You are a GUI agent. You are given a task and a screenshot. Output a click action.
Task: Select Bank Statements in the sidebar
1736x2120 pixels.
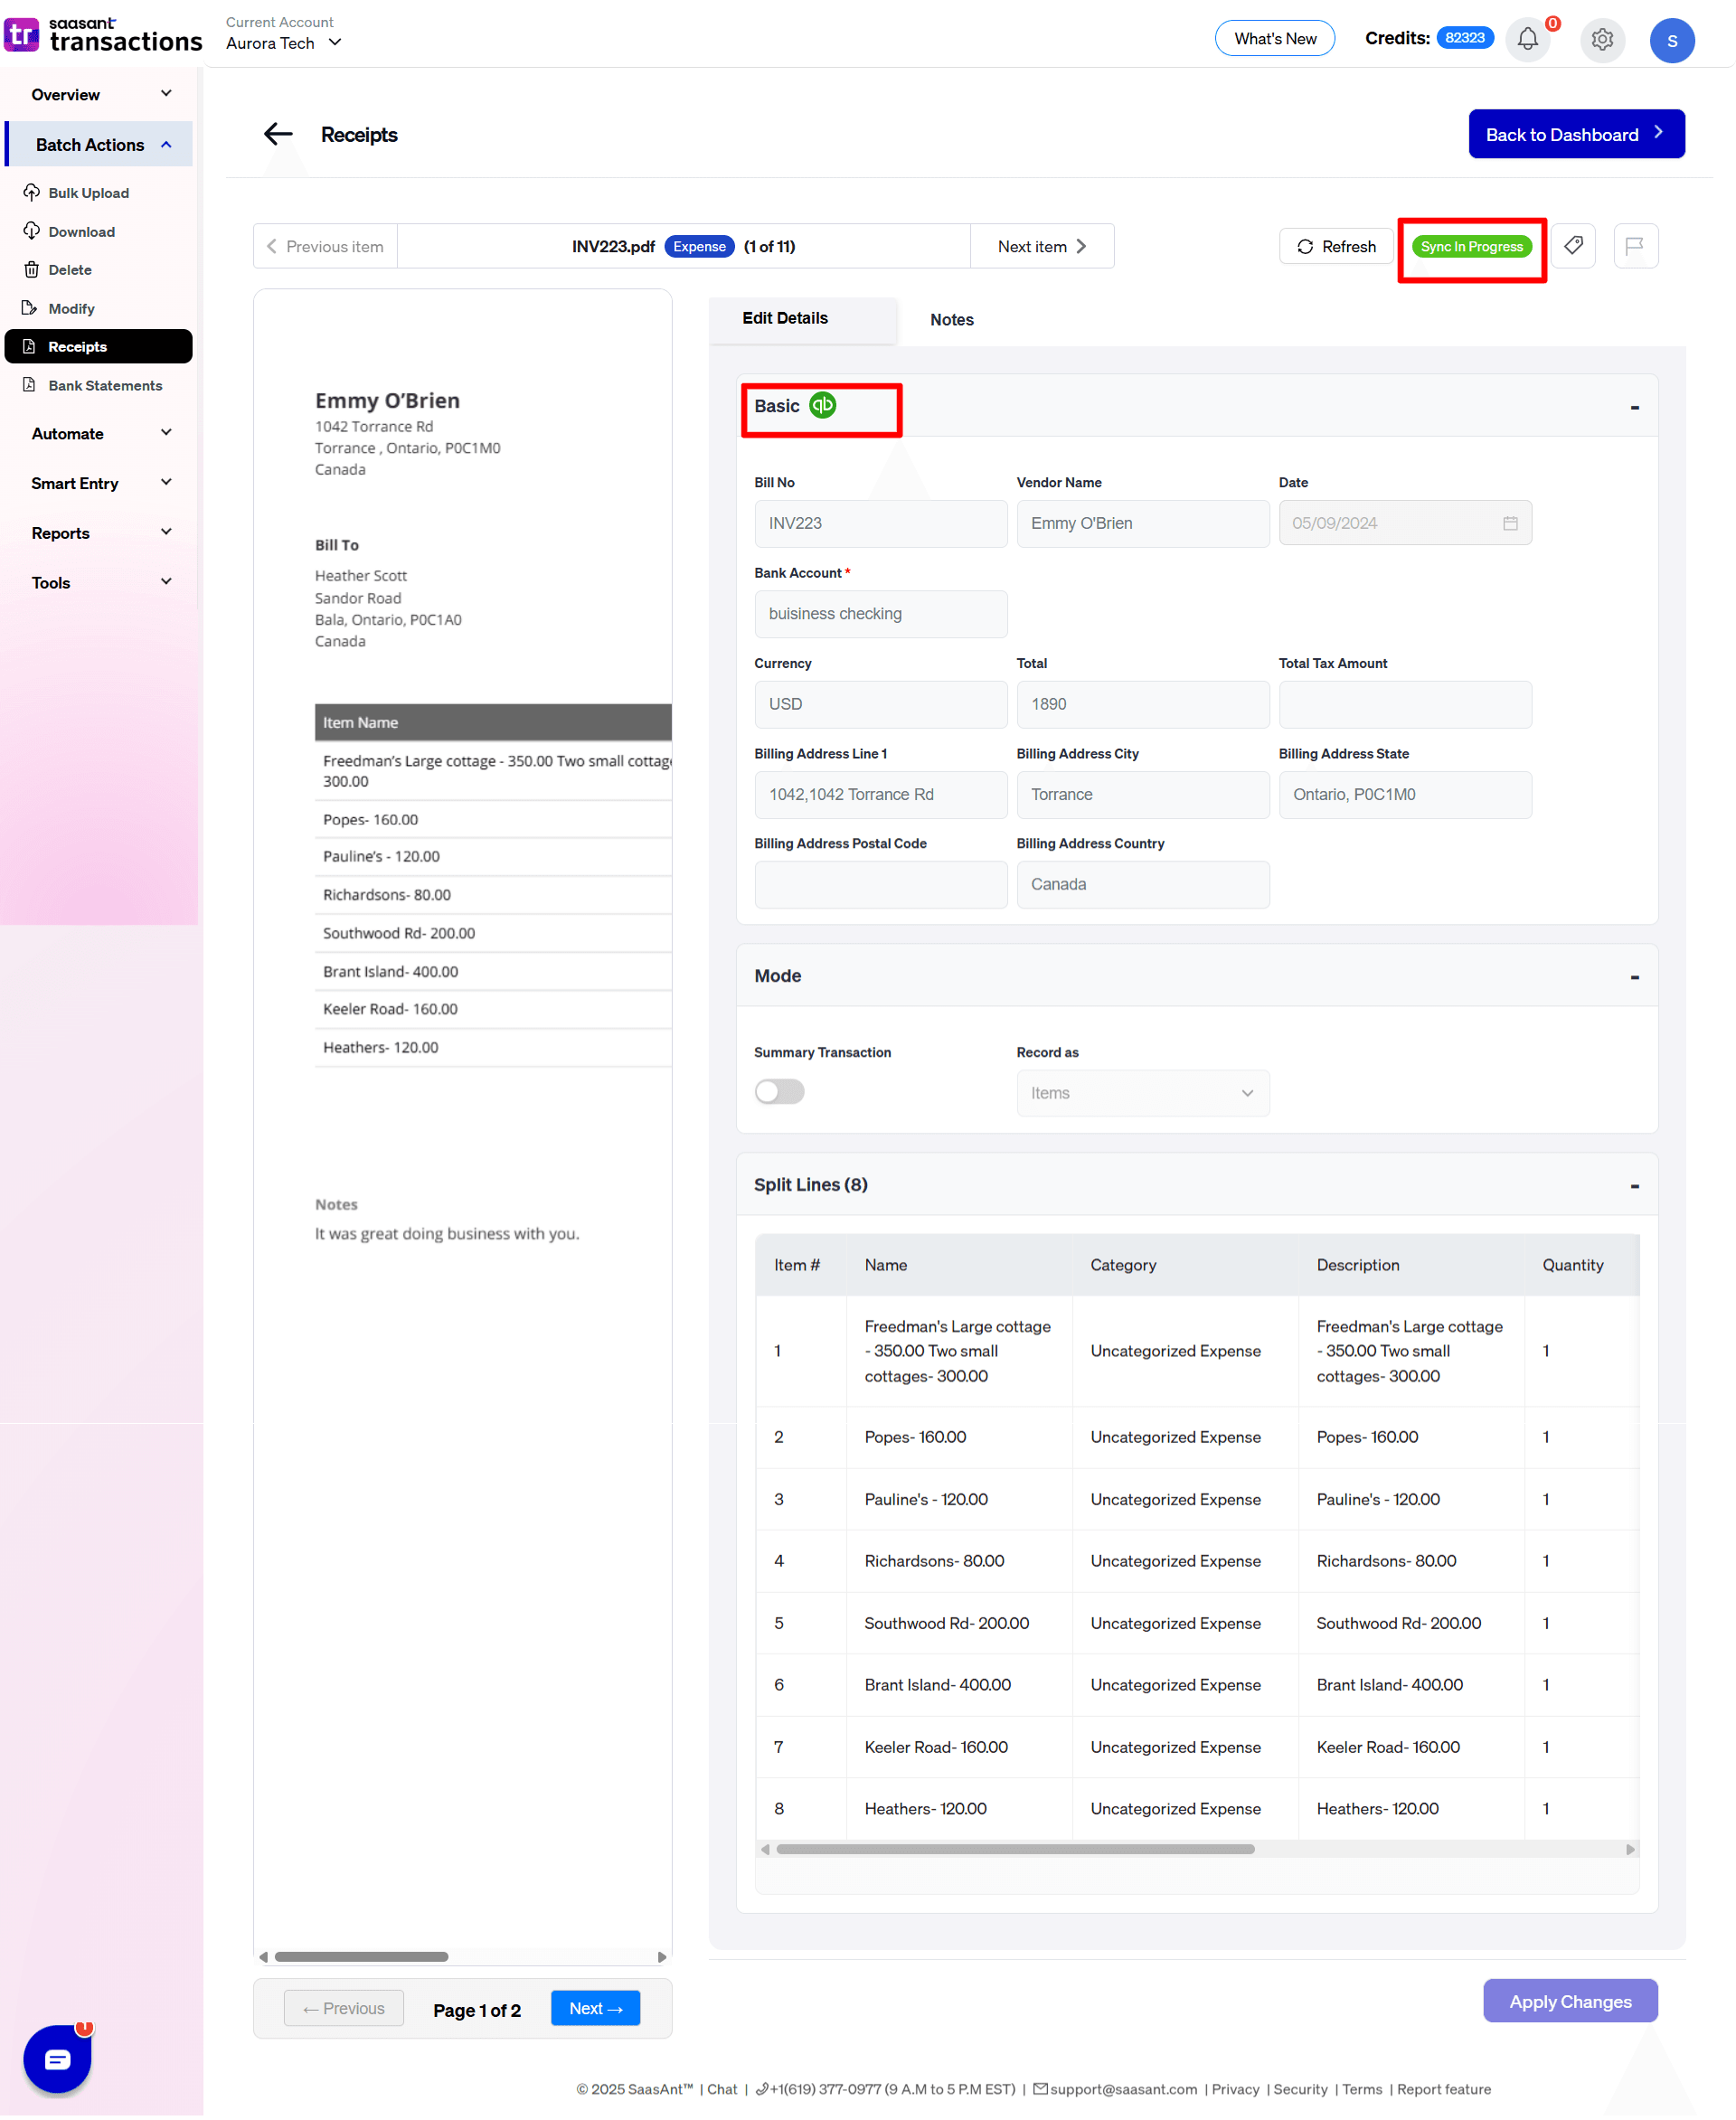point(104,385)
